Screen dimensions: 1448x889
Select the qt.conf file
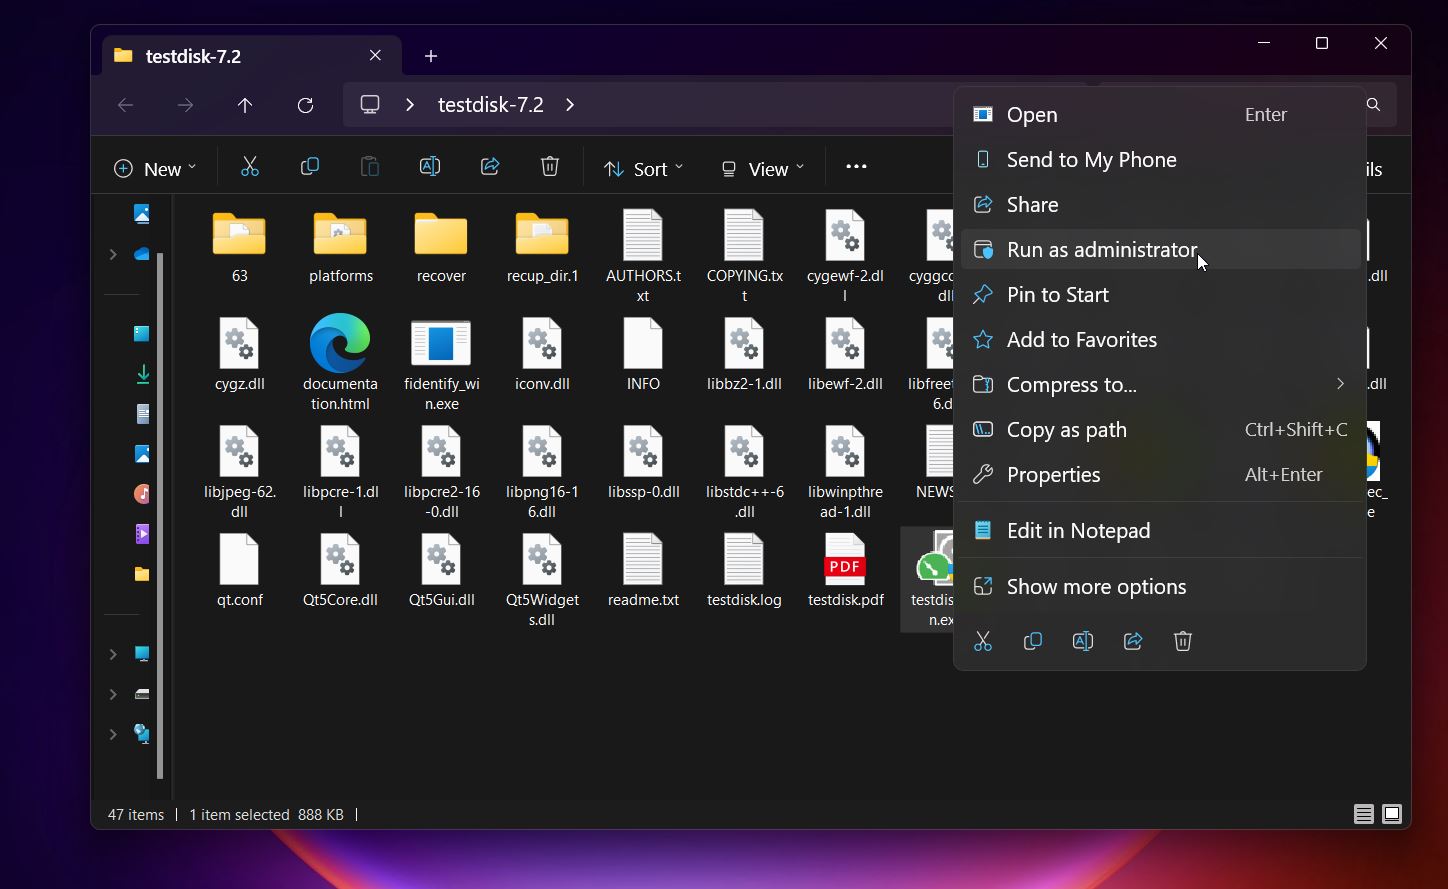tap(239, 571)
